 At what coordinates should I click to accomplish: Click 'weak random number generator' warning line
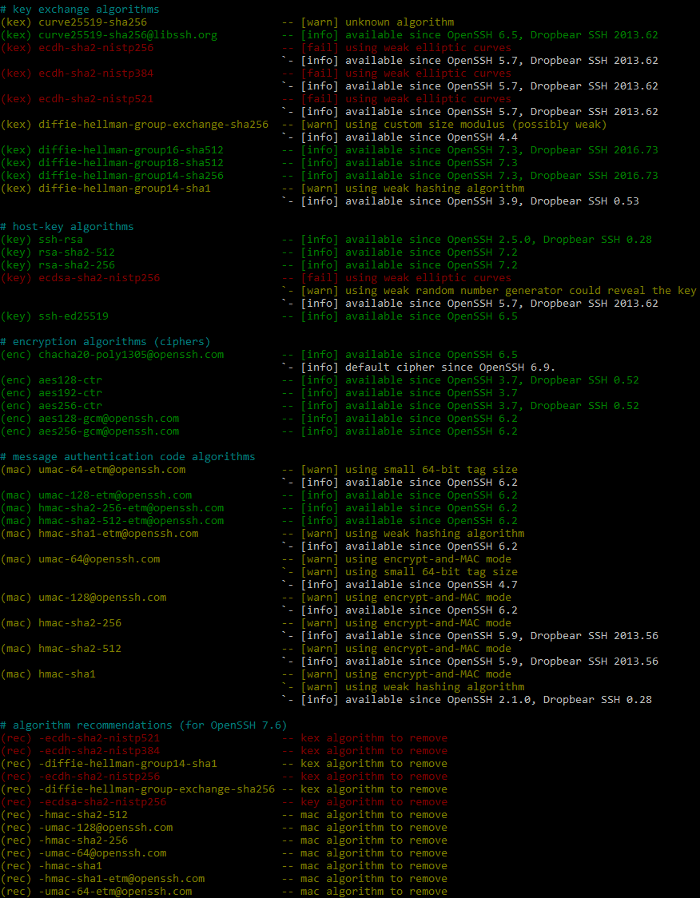point(520,290)
